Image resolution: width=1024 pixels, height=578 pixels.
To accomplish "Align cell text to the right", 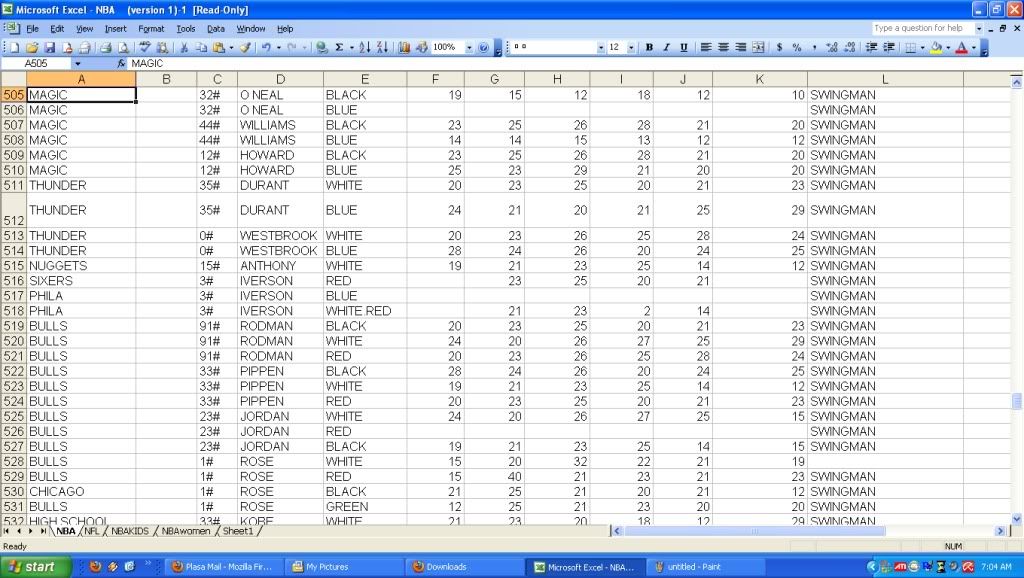I will (741, 48).
